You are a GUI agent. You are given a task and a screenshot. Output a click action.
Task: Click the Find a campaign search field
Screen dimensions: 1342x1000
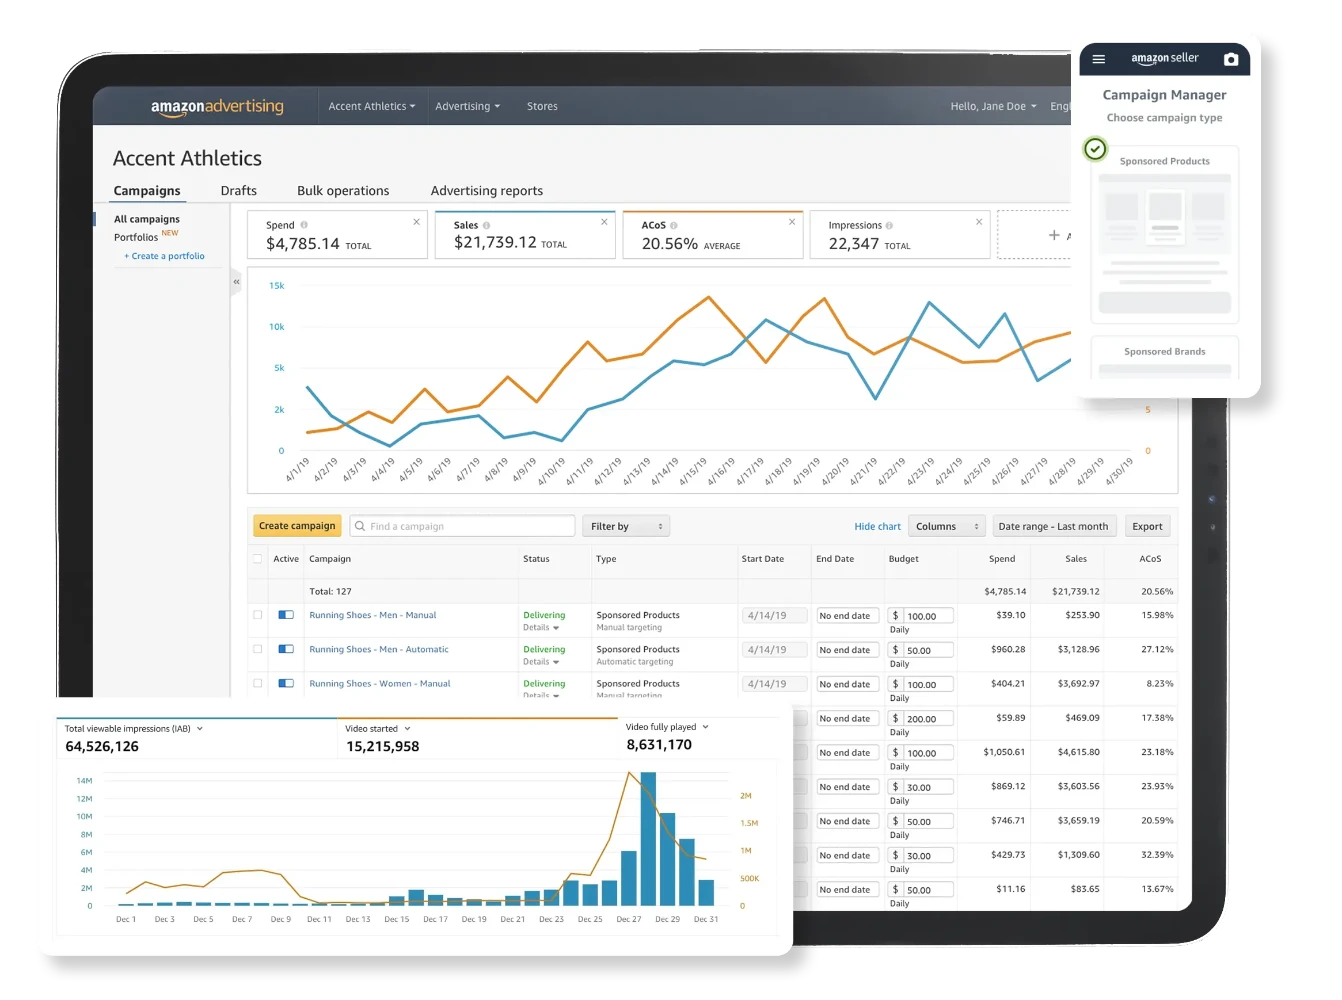click(x=462, y=526)
